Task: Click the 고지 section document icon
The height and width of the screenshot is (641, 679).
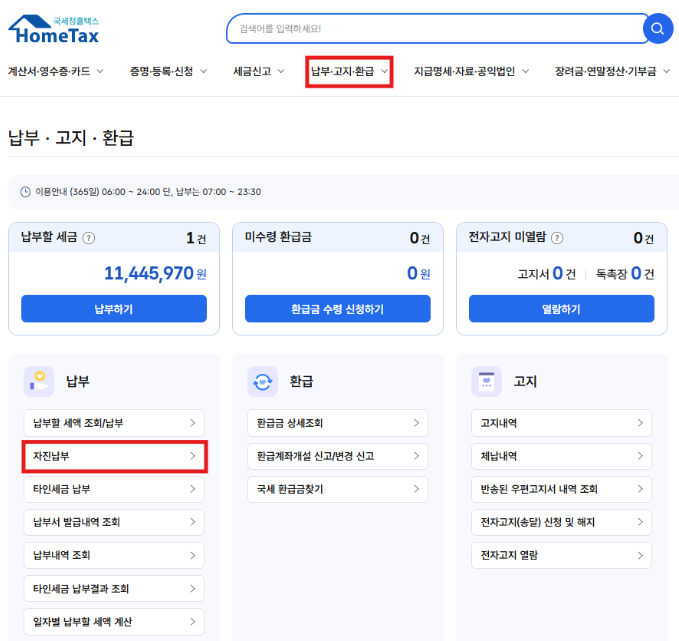Action: (487, 381)
